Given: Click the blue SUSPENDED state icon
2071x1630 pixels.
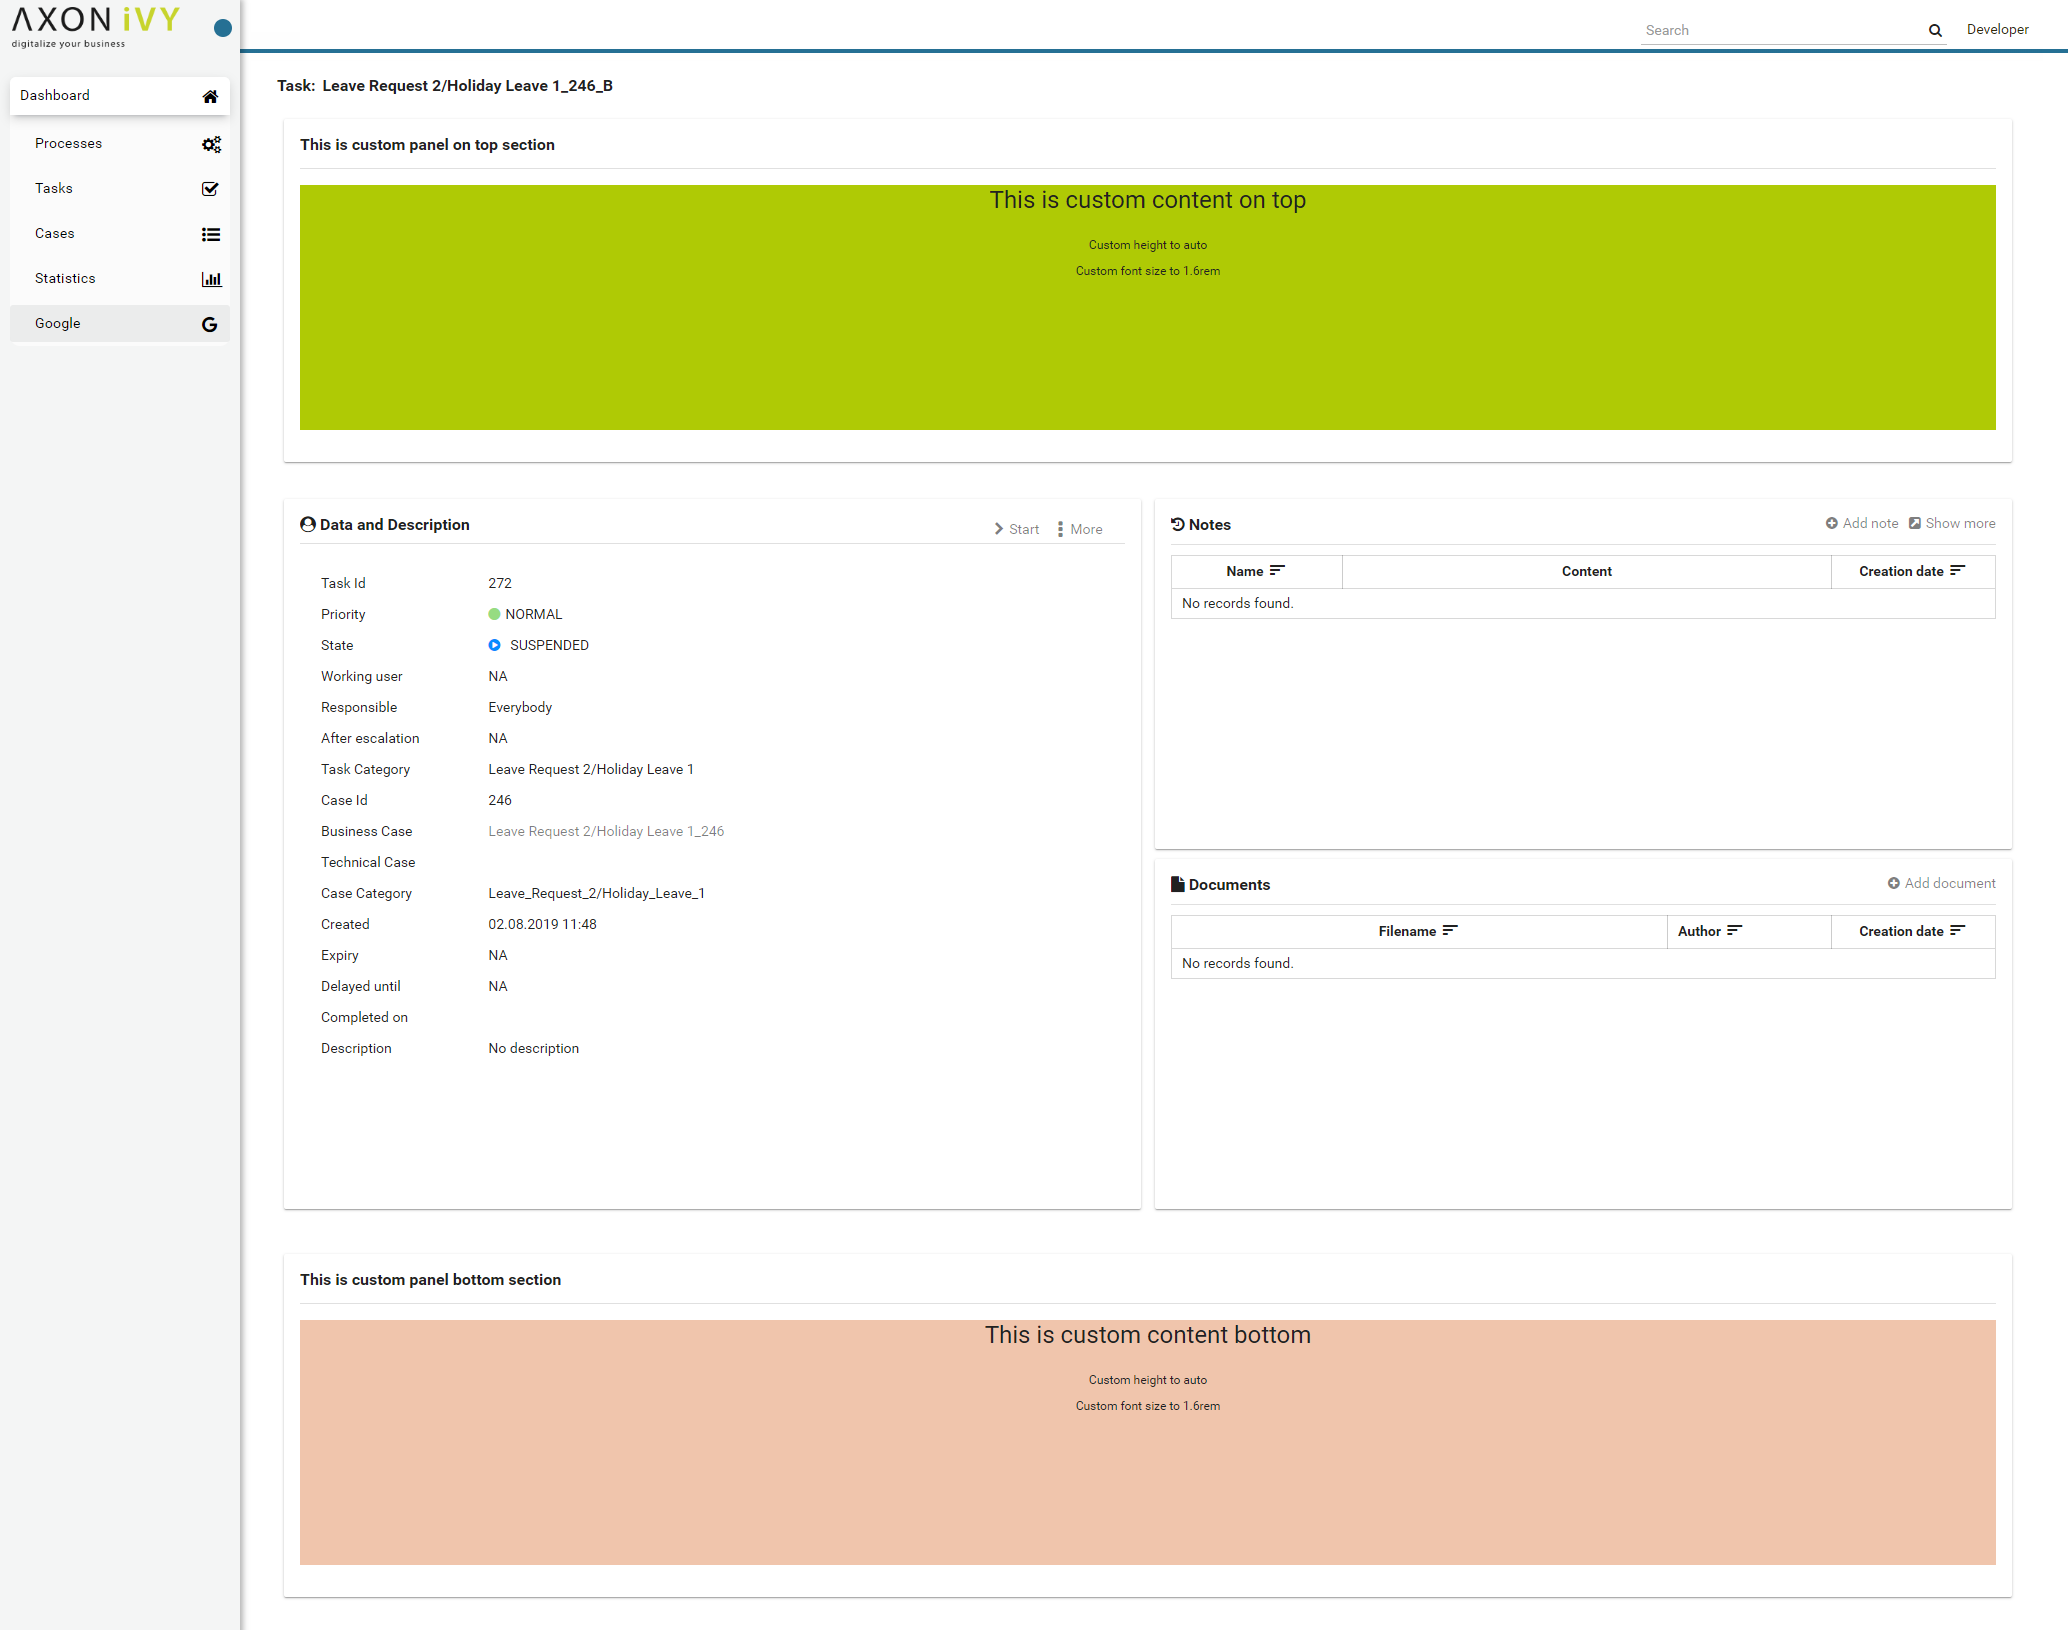Looking at the screenshot, I should pyautogui.click(x=494, y=645).
